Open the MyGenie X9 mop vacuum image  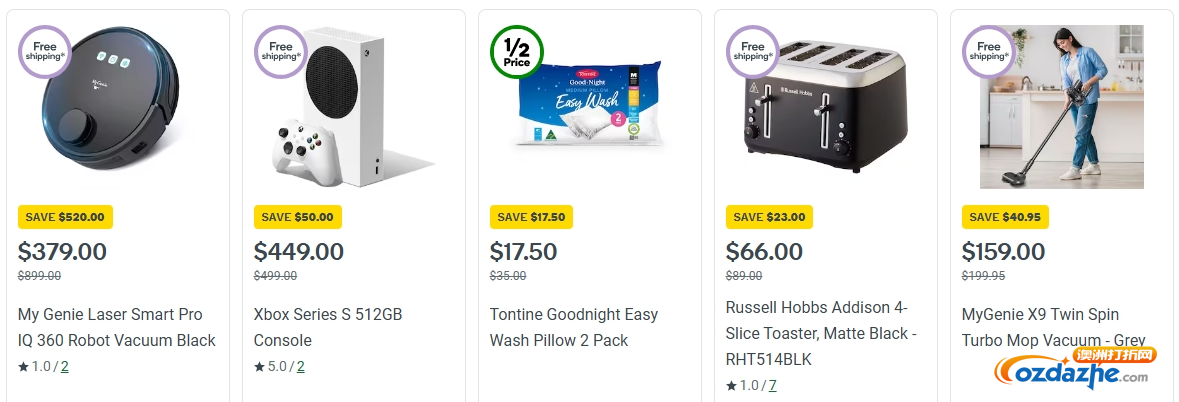[1062, 107]
